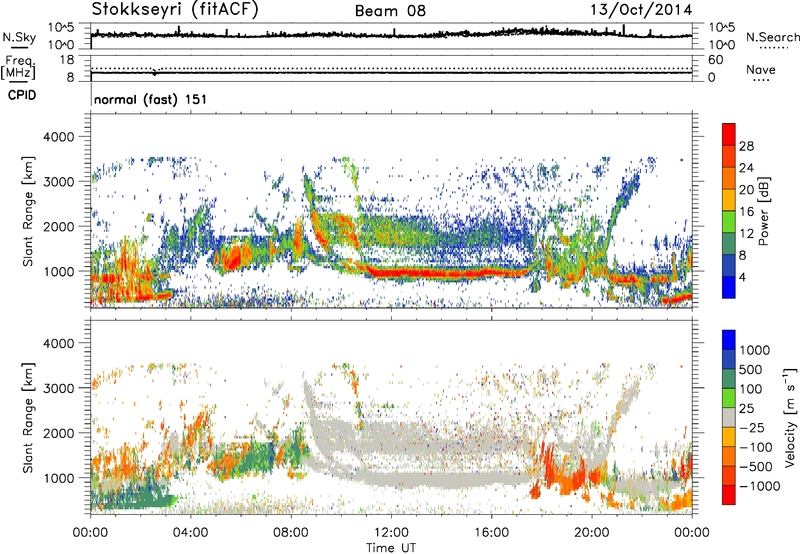Click the 2000 tick on velocity panel axis

[59, 433]
